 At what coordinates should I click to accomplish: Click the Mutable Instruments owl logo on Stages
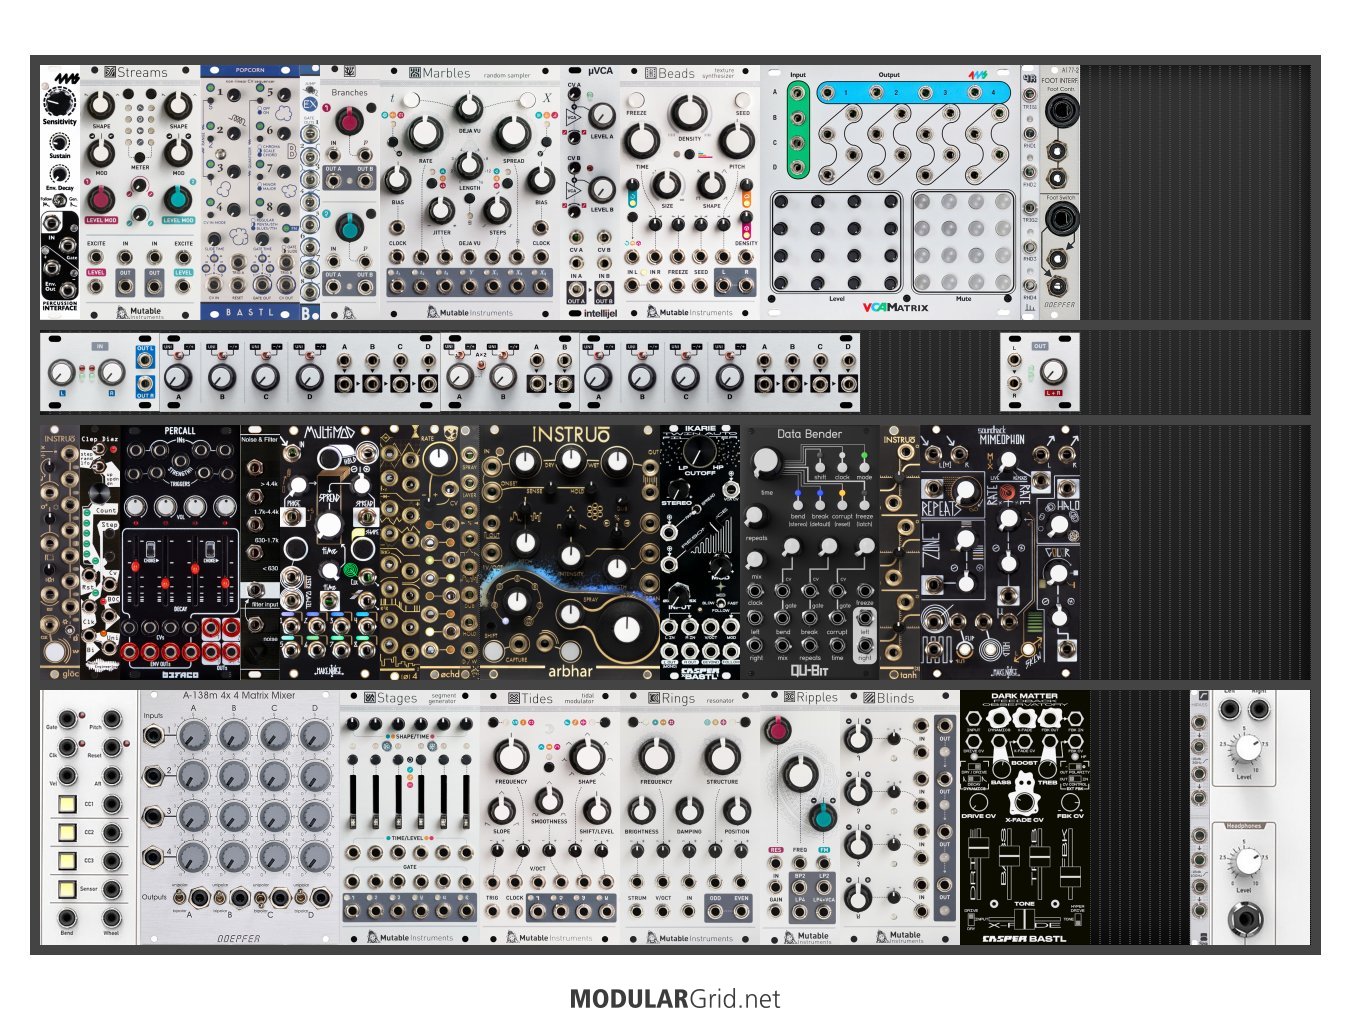373,937
